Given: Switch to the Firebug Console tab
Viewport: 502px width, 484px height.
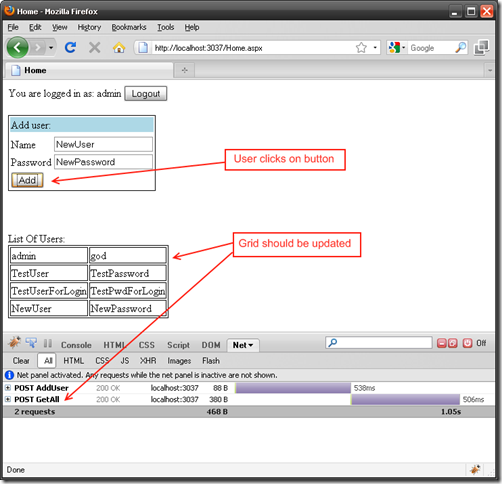Looking at the screenshot, I should pyautogui.click(x=76, y=345).
